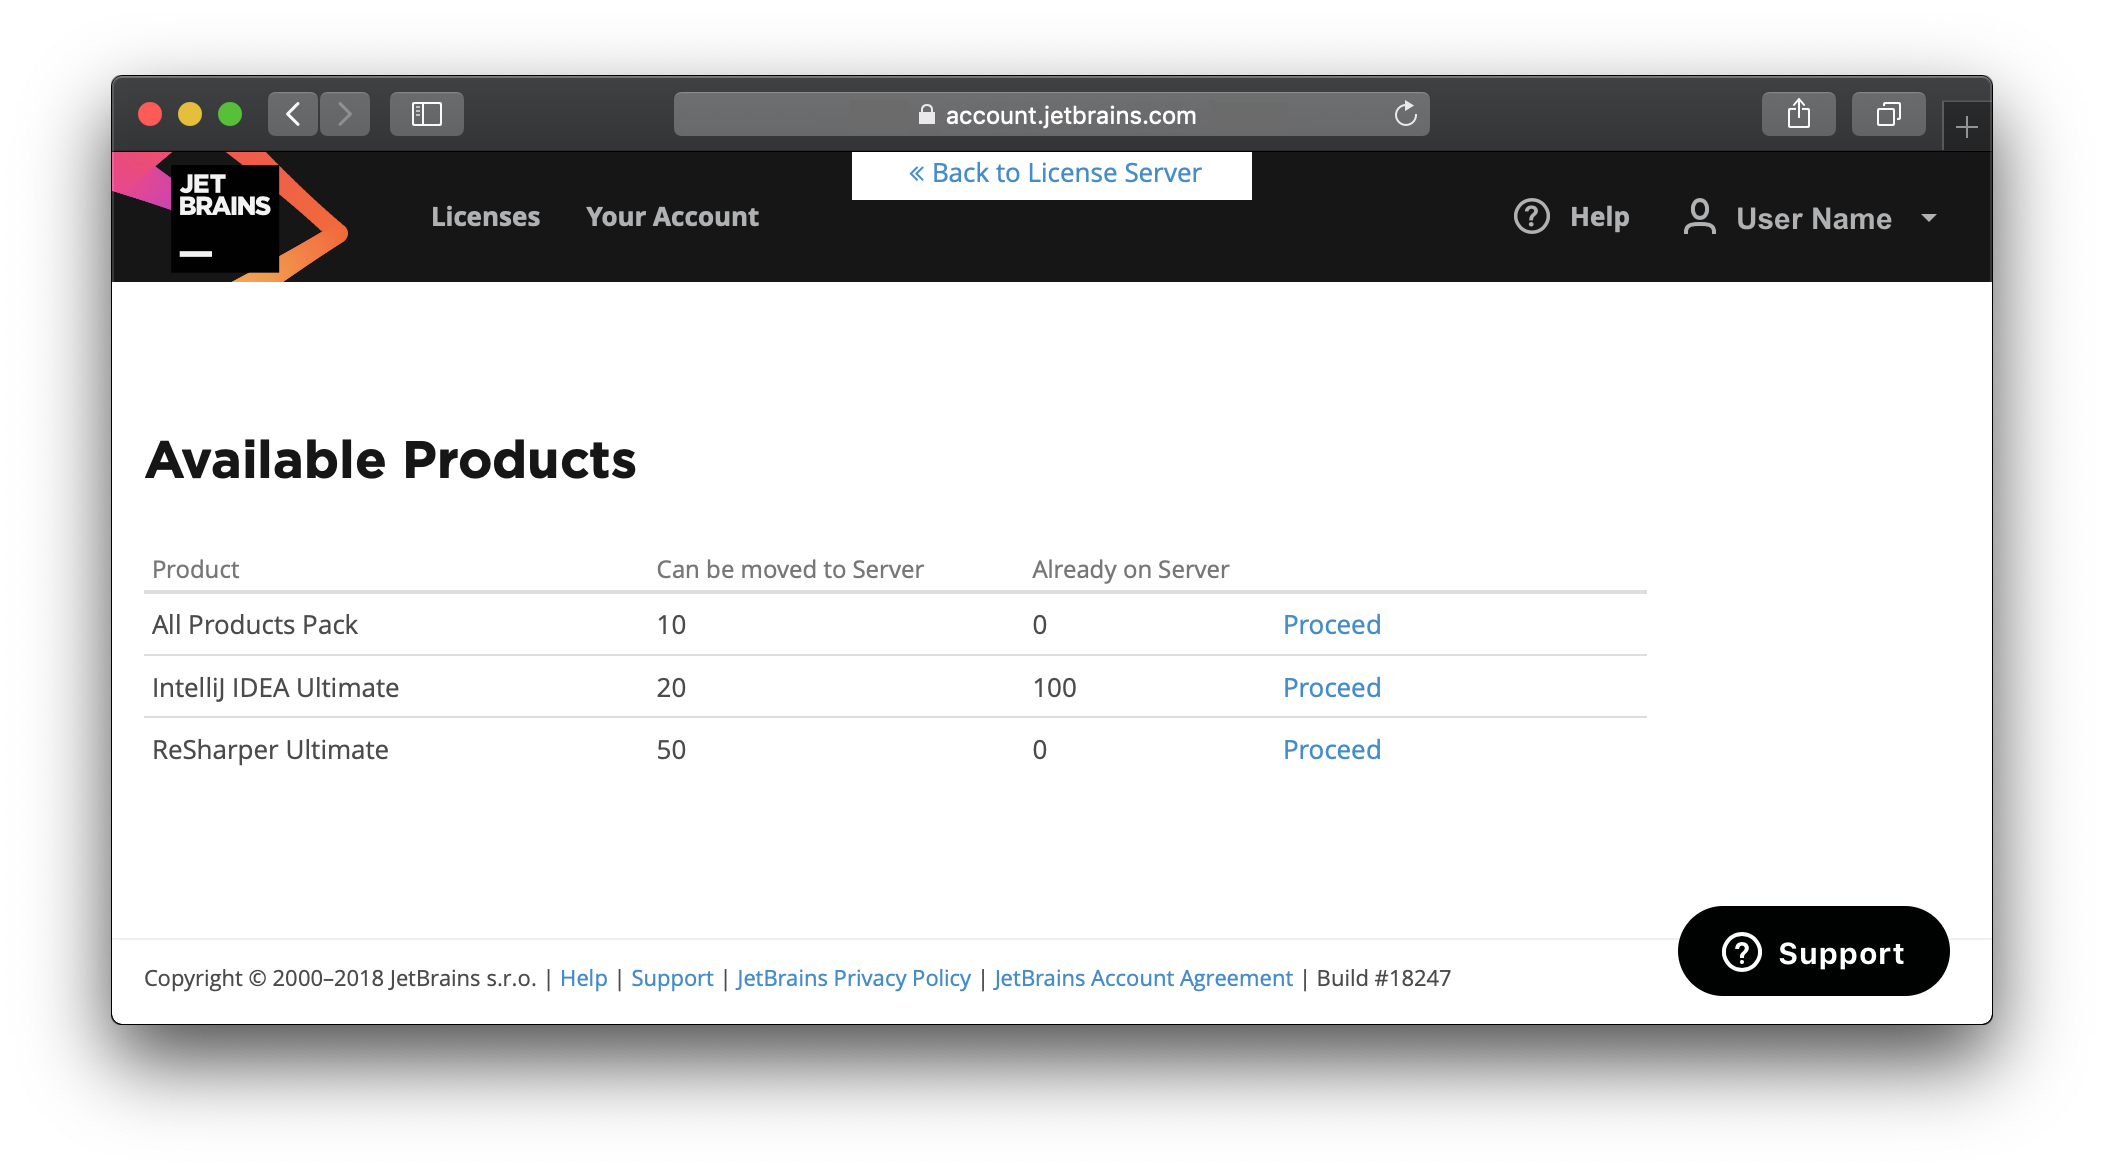
Task: Click the browser tab management icon
Action: tap(1886, 114)
